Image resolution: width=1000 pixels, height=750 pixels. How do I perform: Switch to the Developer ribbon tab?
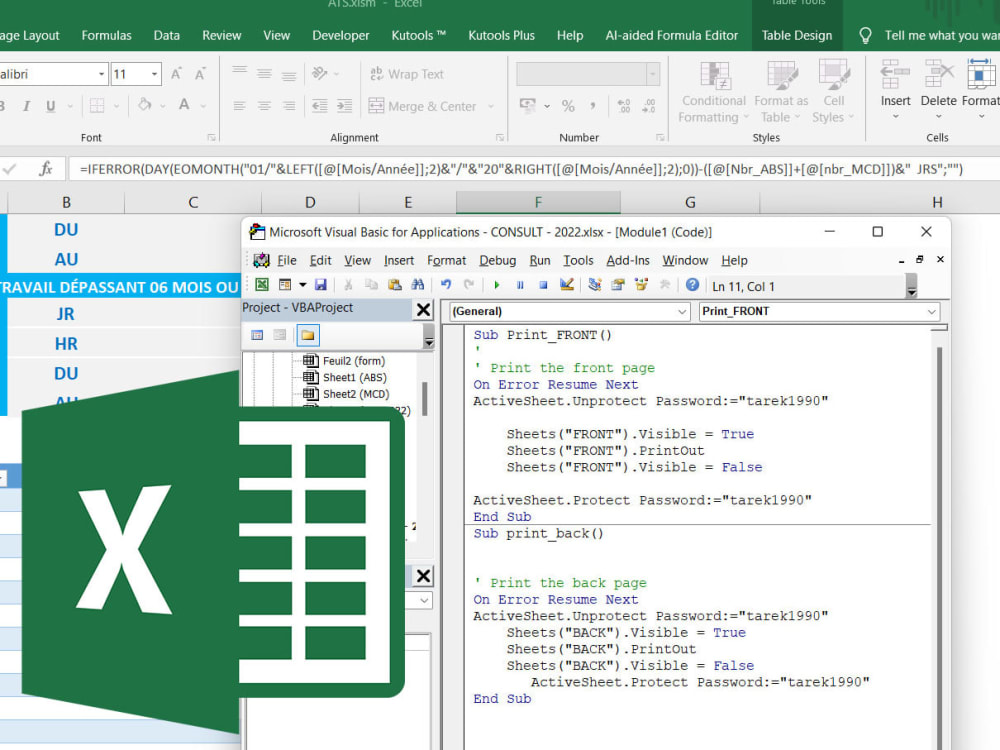coord(340,35)
